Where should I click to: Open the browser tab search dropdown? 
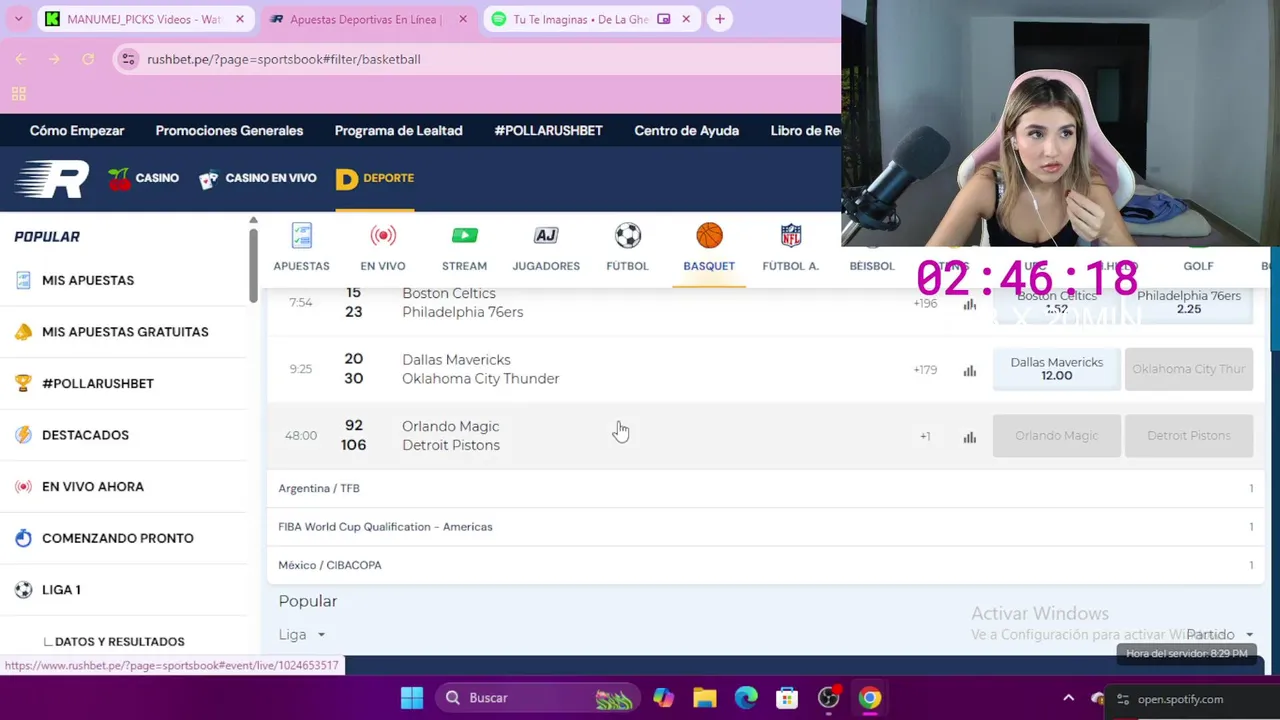pos(18,19)
